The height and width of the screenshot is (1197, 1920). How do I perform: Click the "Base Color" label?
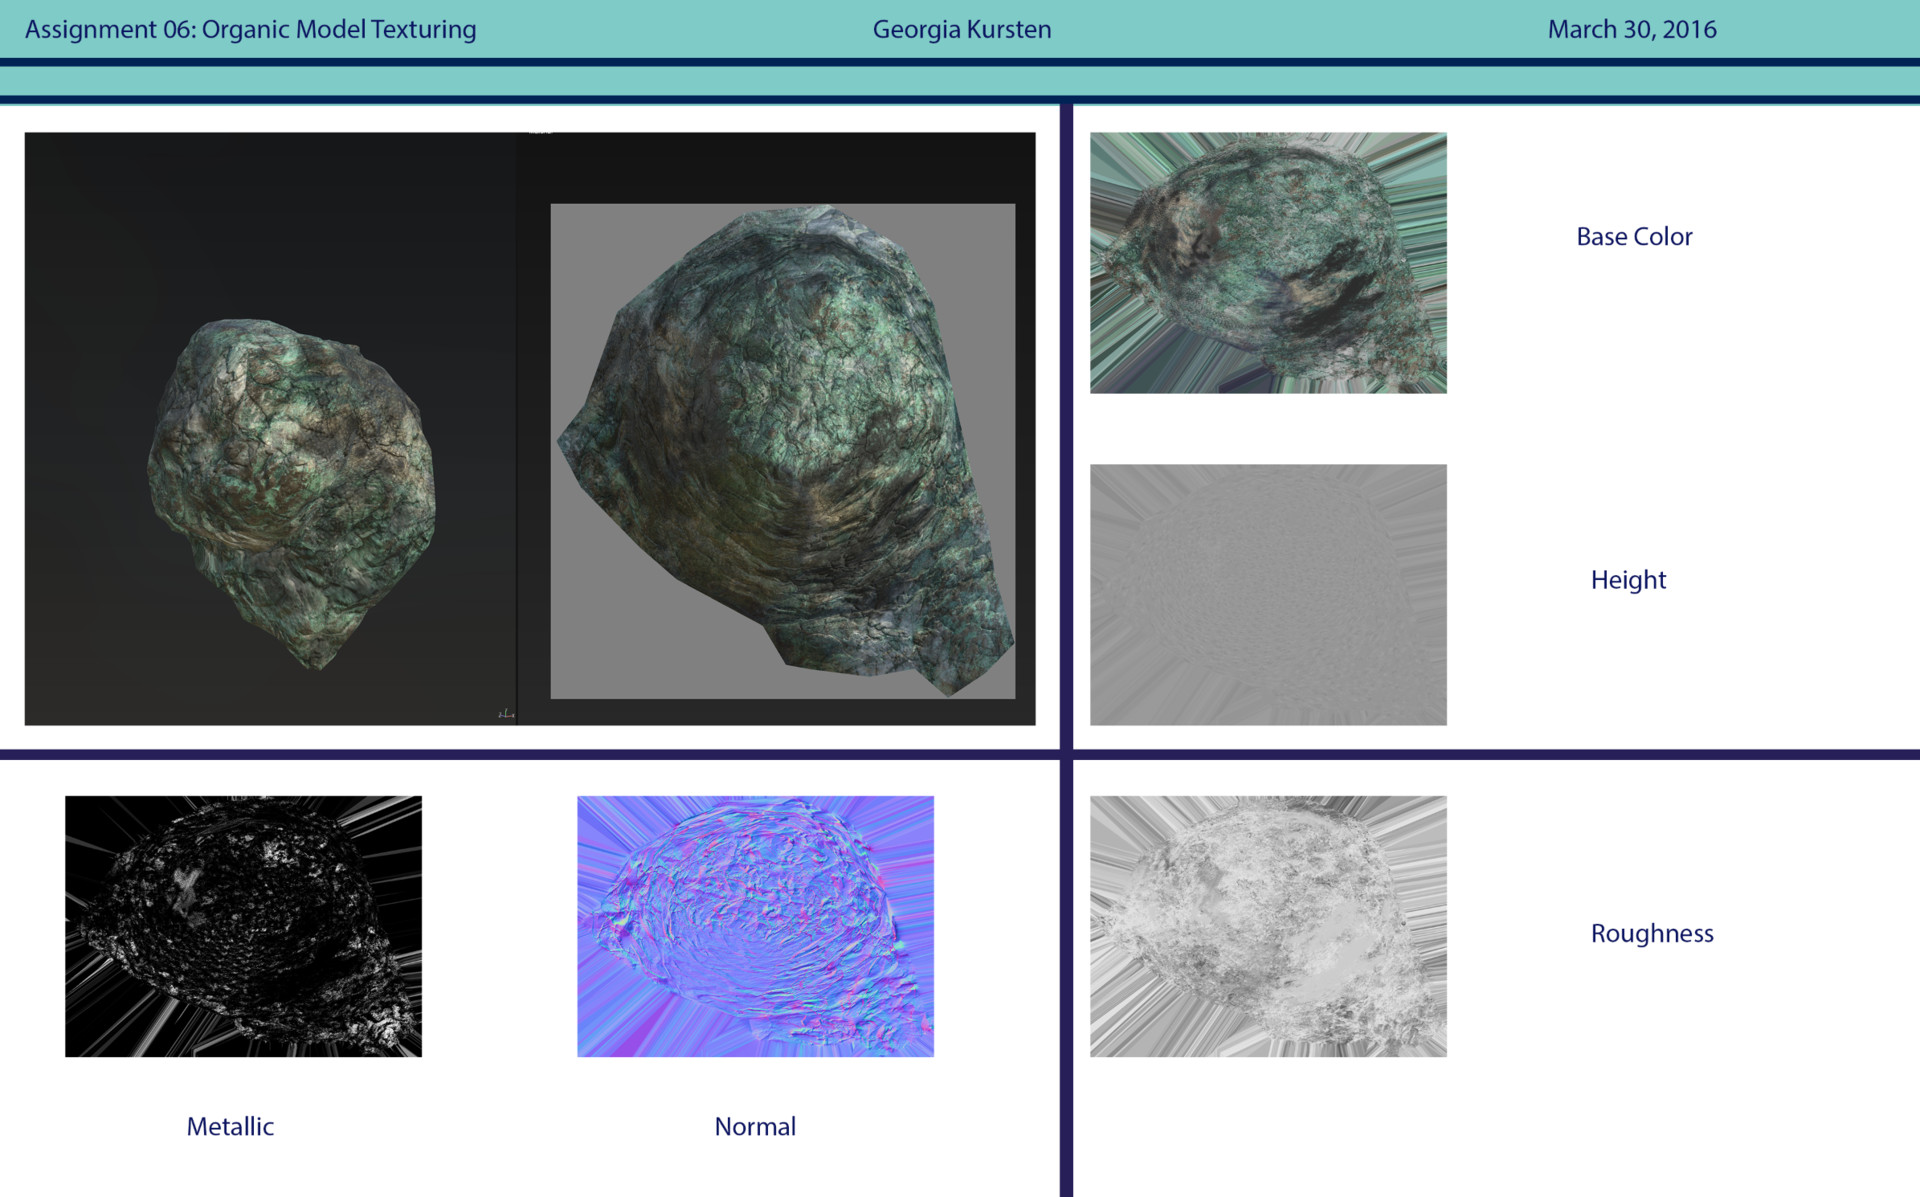pyautogui.click(x=1634, y=237)
